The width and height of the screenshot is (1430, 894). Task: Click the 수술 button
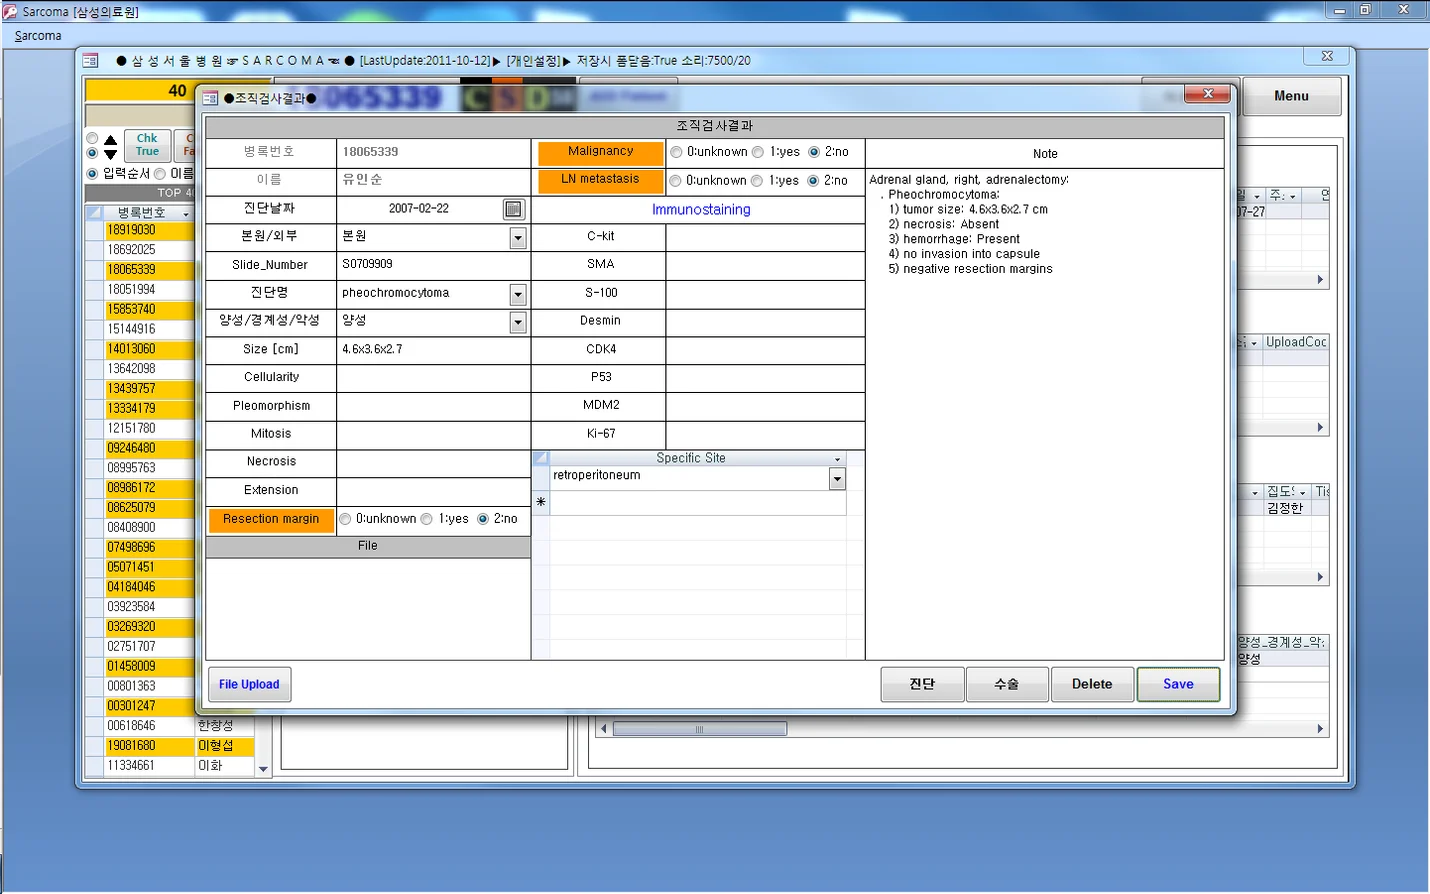coord(1007,684)
